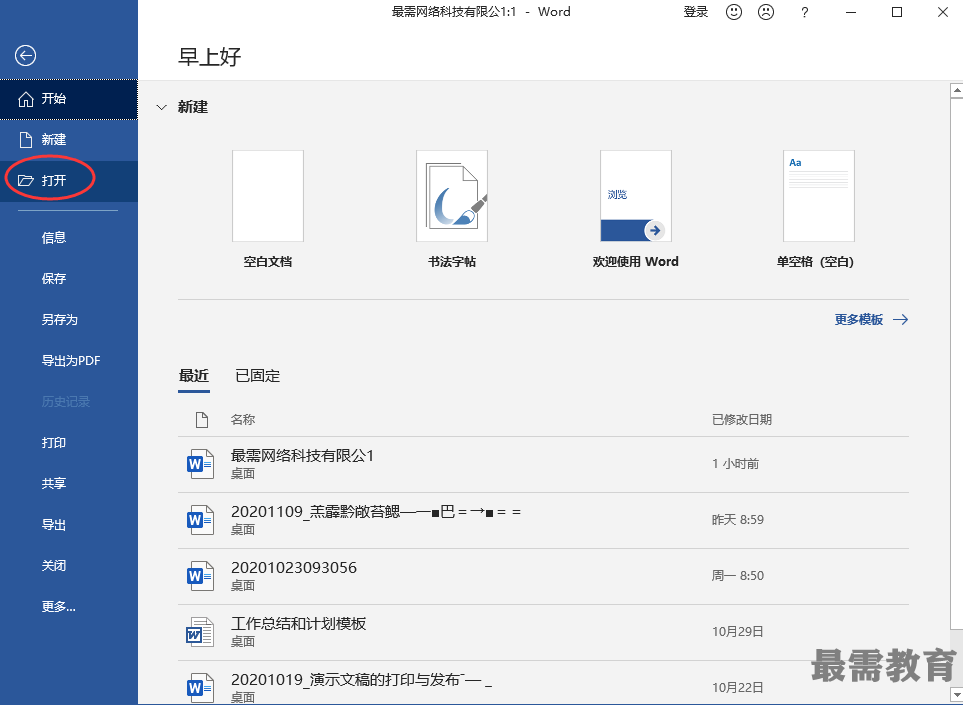Open 更多... options
963x705 pixels.
(59, 607)
